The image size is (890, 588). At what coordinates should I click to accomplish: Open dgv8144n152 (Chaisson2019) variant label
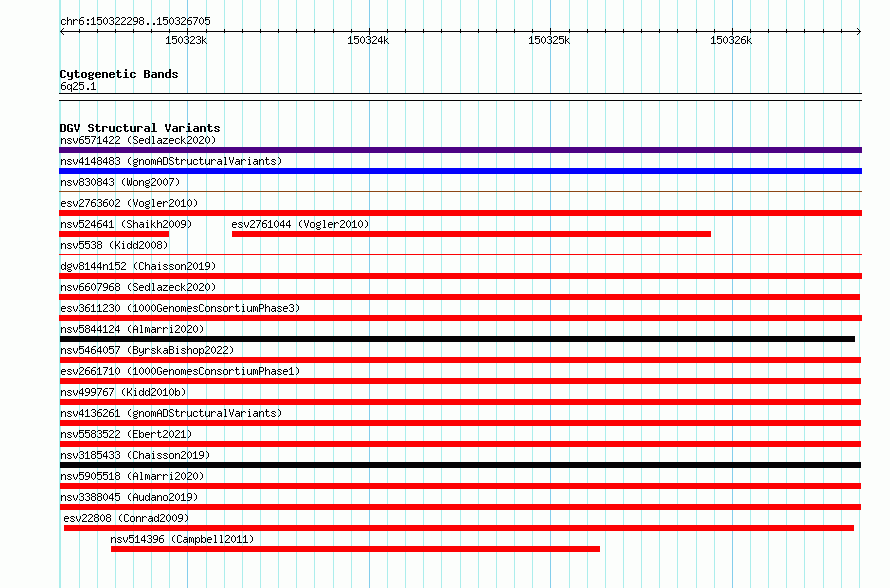pyautogui.click(x=138, y=266)
